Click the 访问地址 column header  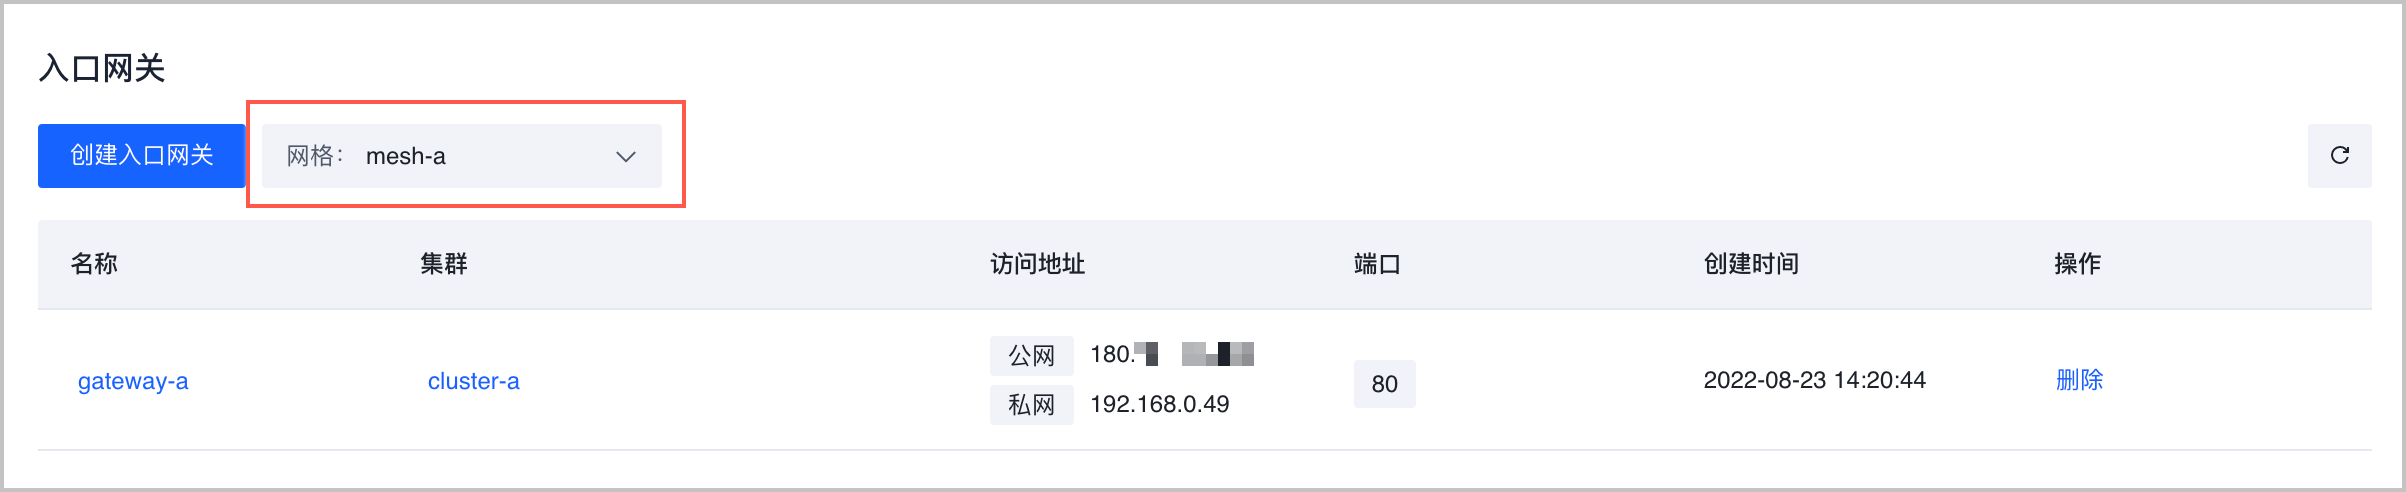[x=1037, y=264]
